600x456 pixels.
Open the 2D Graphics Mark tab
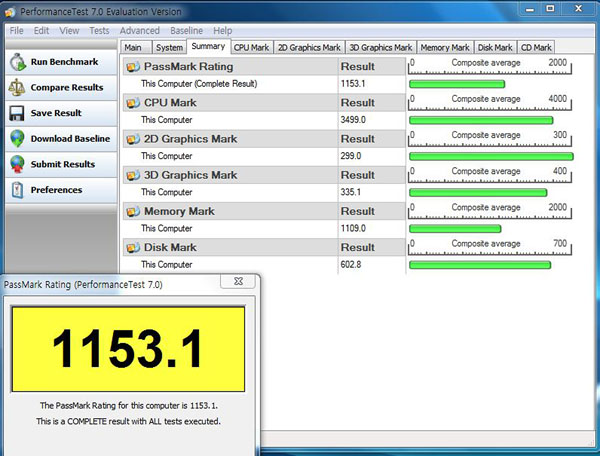[x=309, y=47]
